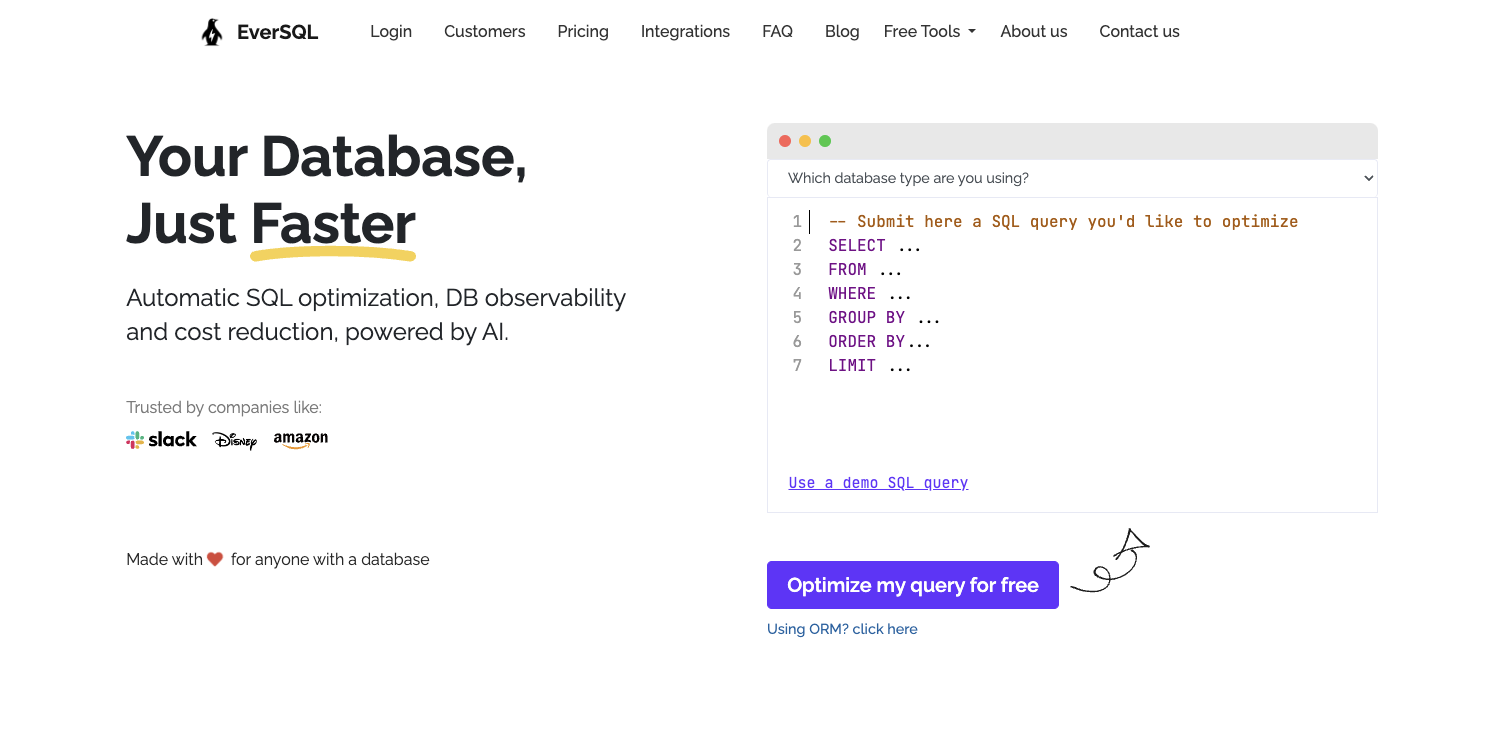This screenshot has width=1509, height=743.
Task: Click the 'Use a demo SQL query' link
Action: 878,482
